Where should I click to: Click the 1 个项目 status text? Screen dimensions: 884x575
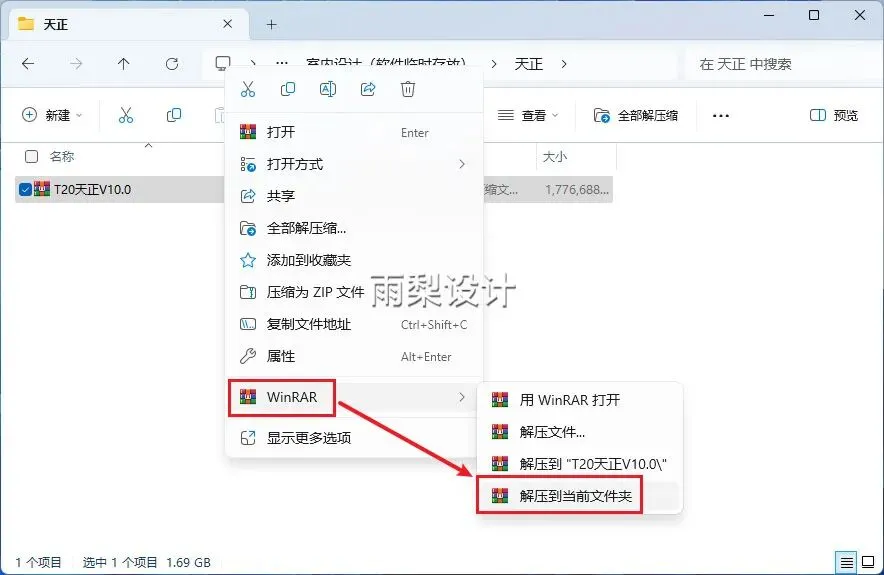point(38,562)
